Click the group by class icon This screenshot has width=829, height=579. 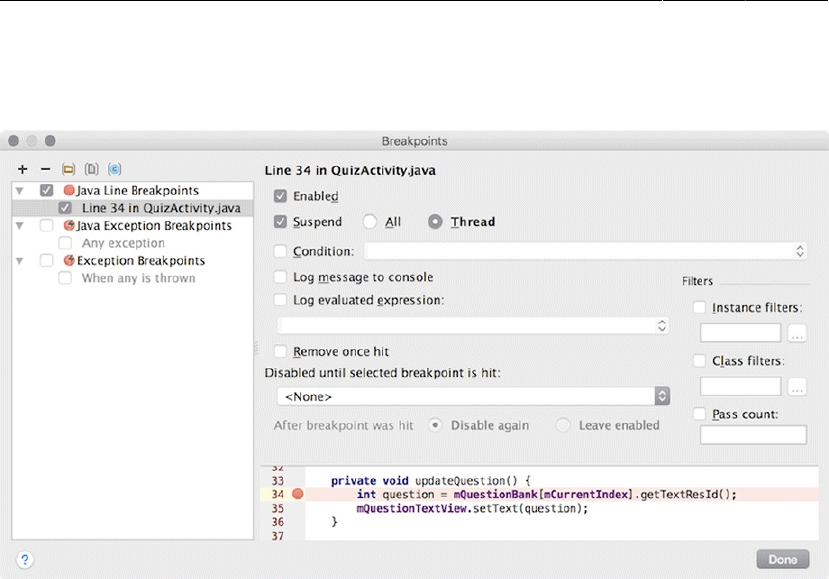click(114, 170)
